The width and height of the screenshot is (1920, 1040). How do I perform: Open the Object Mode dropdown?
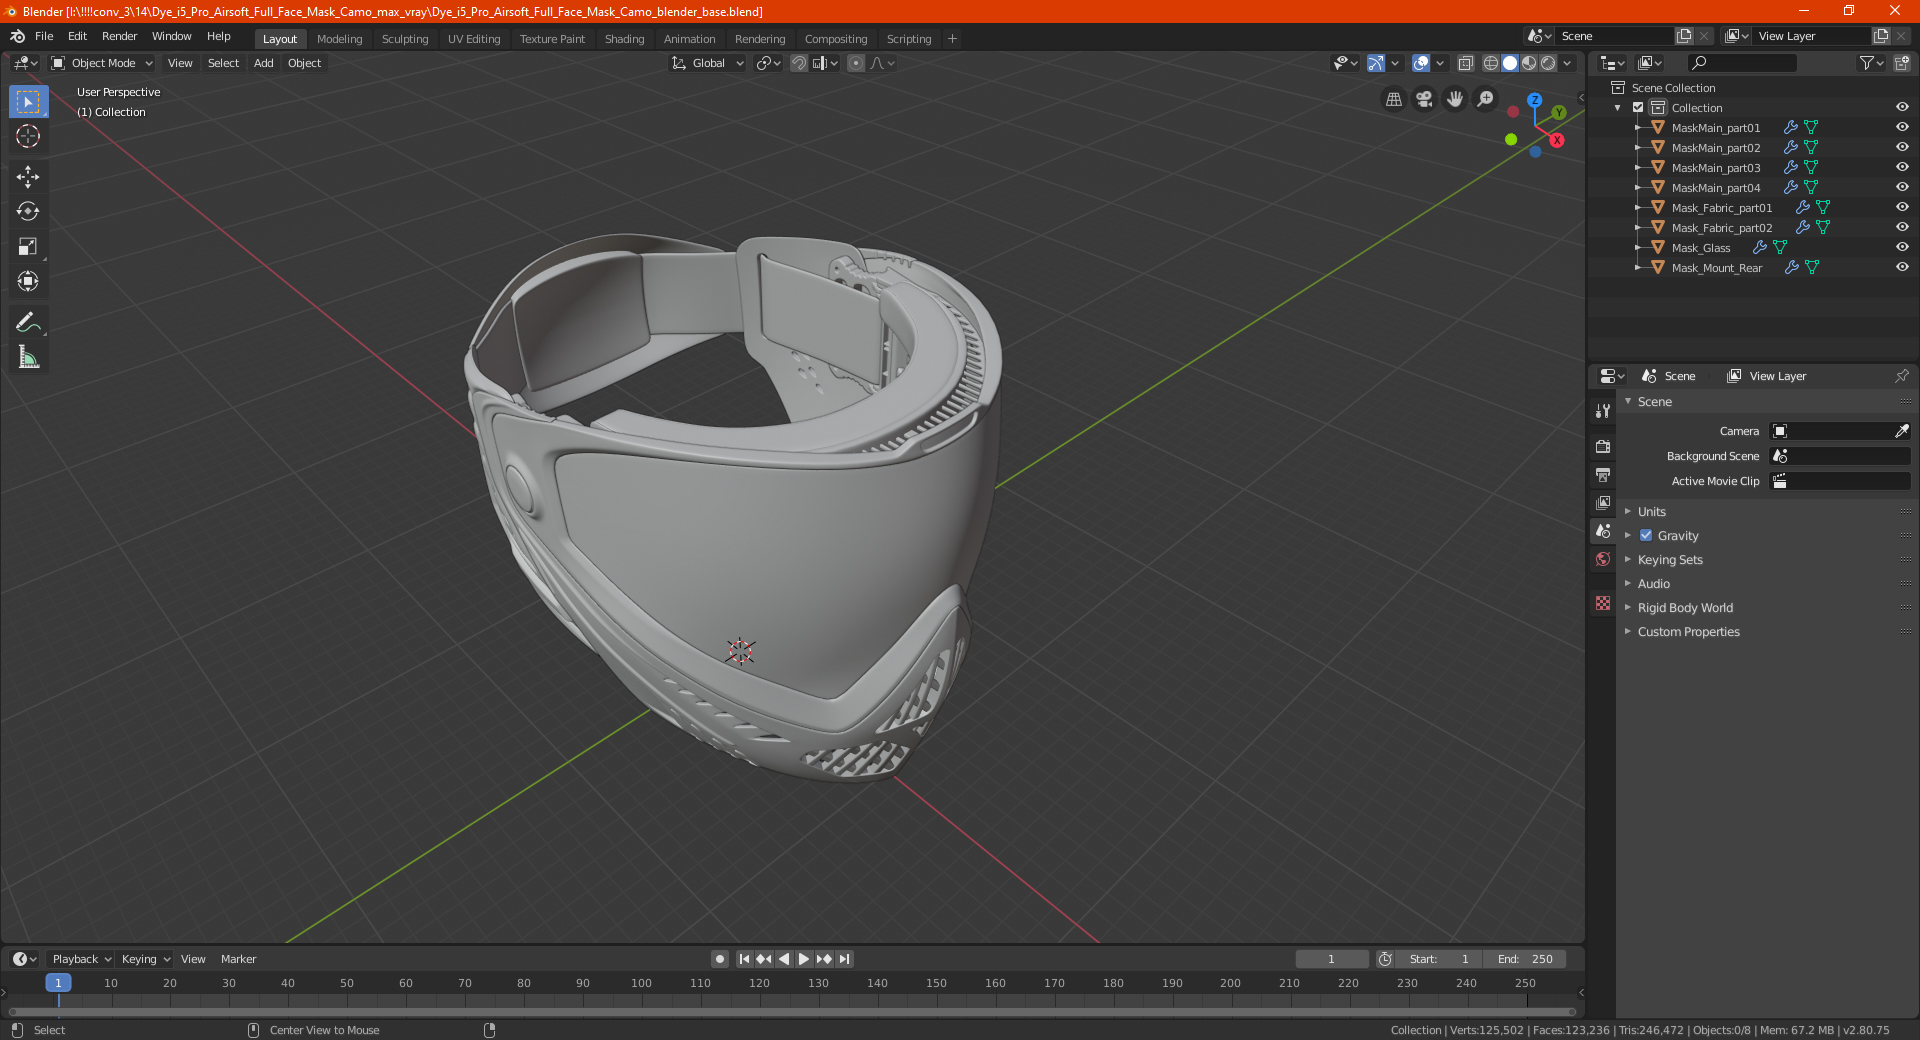point(102,63)
